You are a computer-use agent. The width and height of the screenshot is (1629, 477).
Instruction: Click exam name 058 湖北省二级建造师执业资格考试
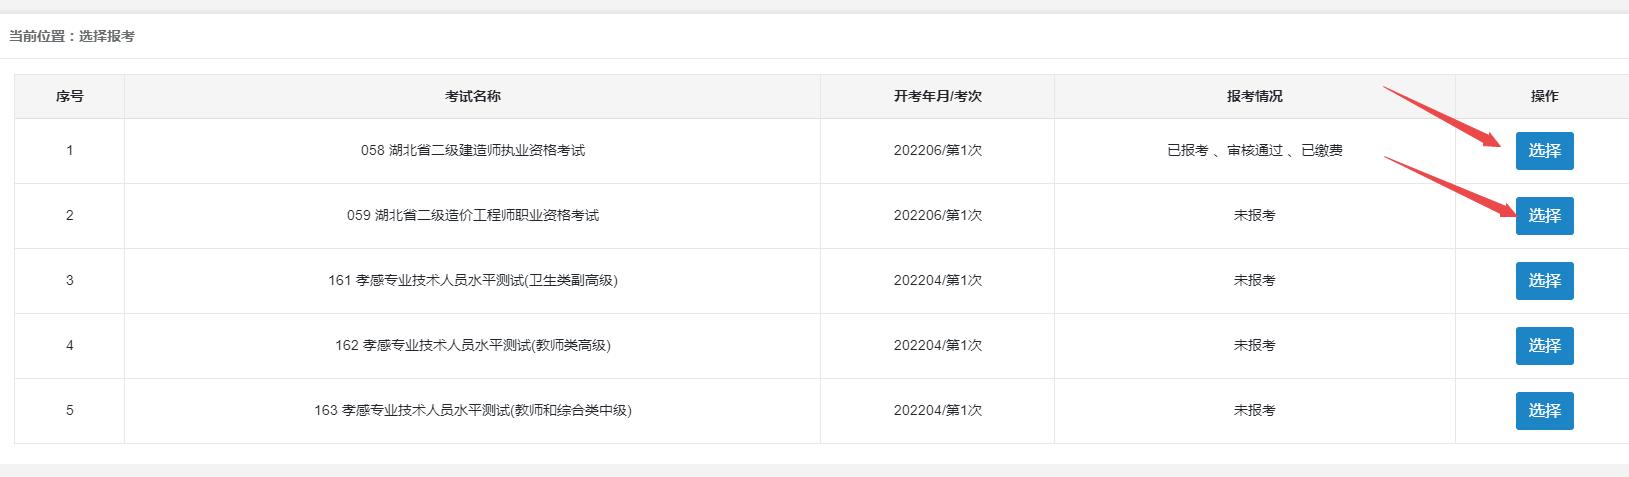point(472,151)
